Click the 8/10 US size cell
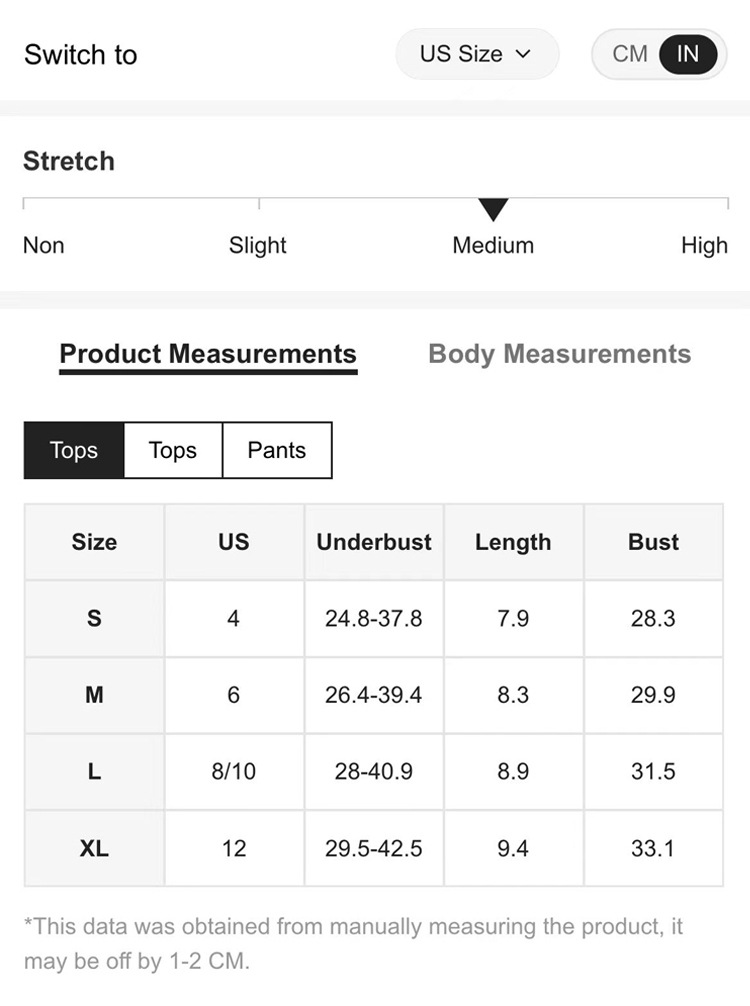This screenshot has width=750, height=1006. (x=233, y=771)
